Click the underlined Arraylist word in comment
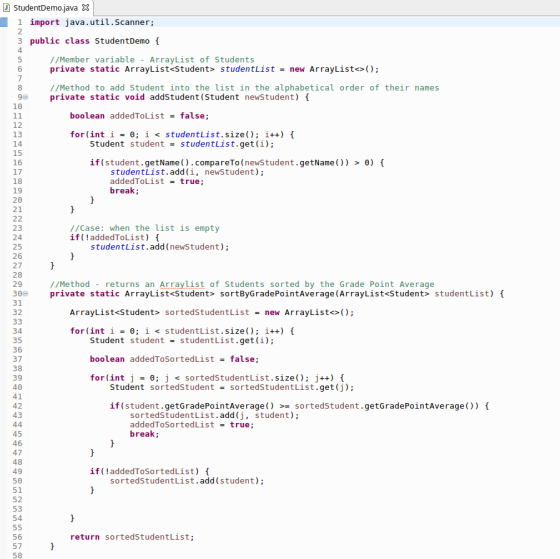The image size is (560, 559). coord(182,284)
